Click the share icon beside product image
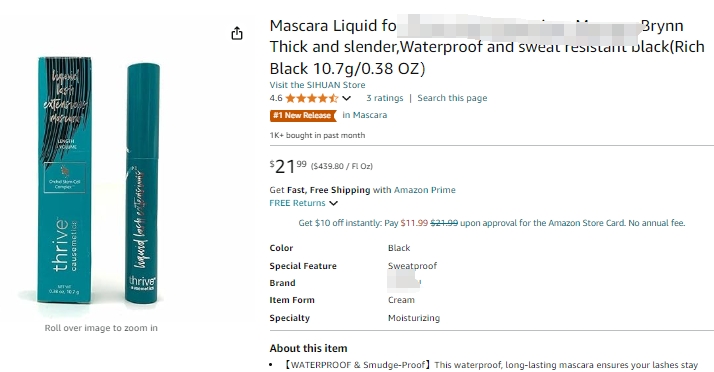The width and height of the screenshot is (714, 372). 237,33
